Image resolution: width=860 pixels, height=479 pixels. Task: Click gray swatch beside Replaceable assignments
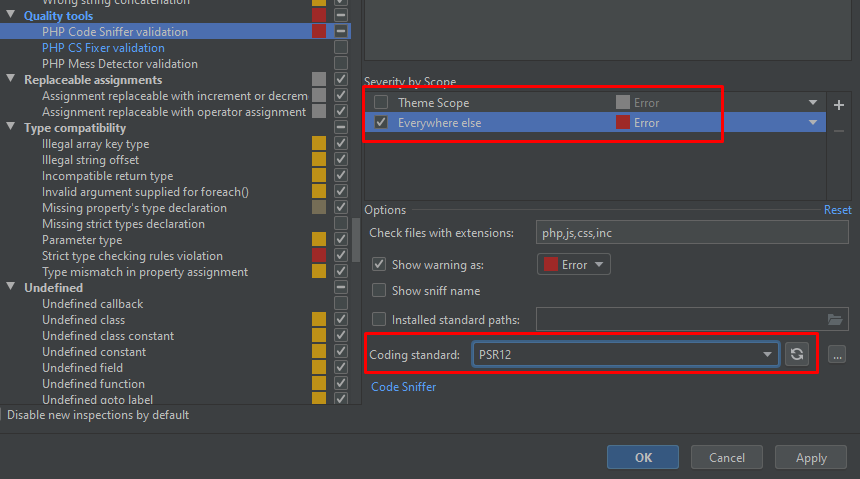click(319, 79)
